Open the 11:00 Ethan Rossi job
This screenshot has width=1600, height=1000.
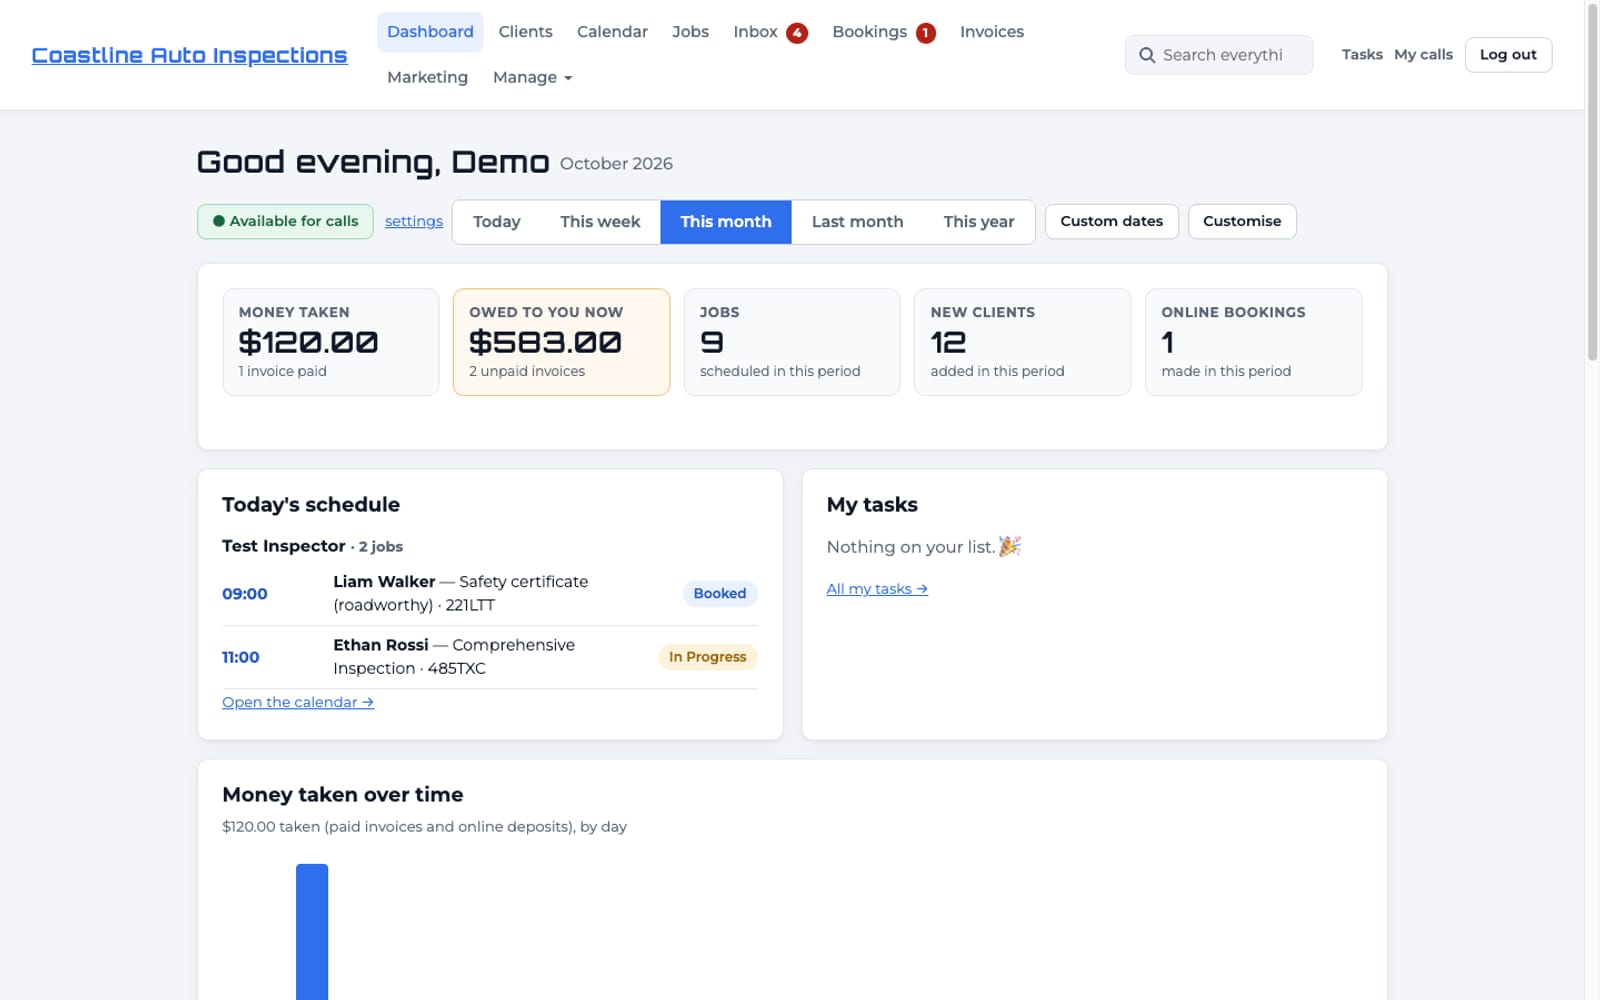[490, 657]
